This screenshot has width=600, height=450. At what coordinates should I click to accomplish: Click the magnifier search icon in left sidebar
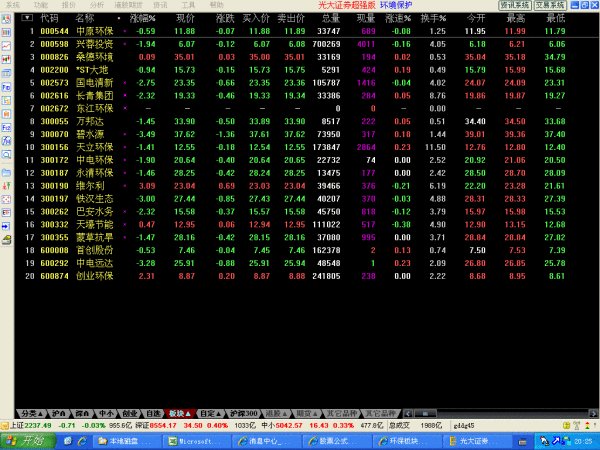6,155
